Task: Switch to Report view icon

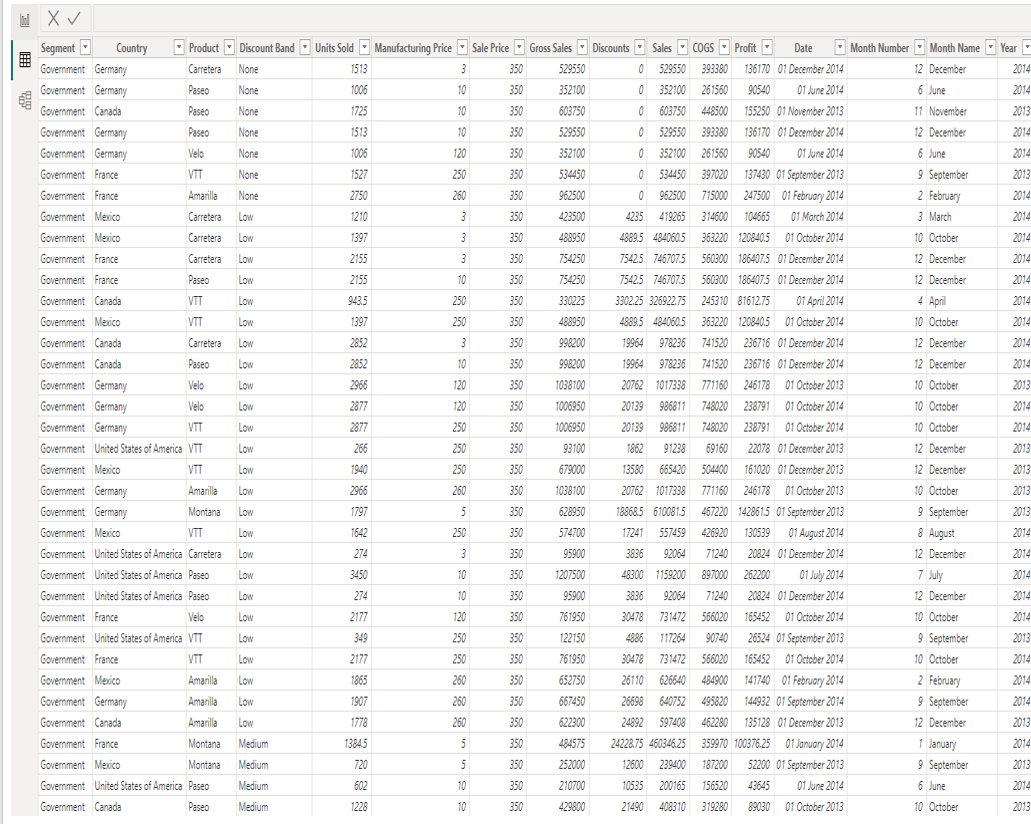Action: pyautogui.click(x=25, y=20)
